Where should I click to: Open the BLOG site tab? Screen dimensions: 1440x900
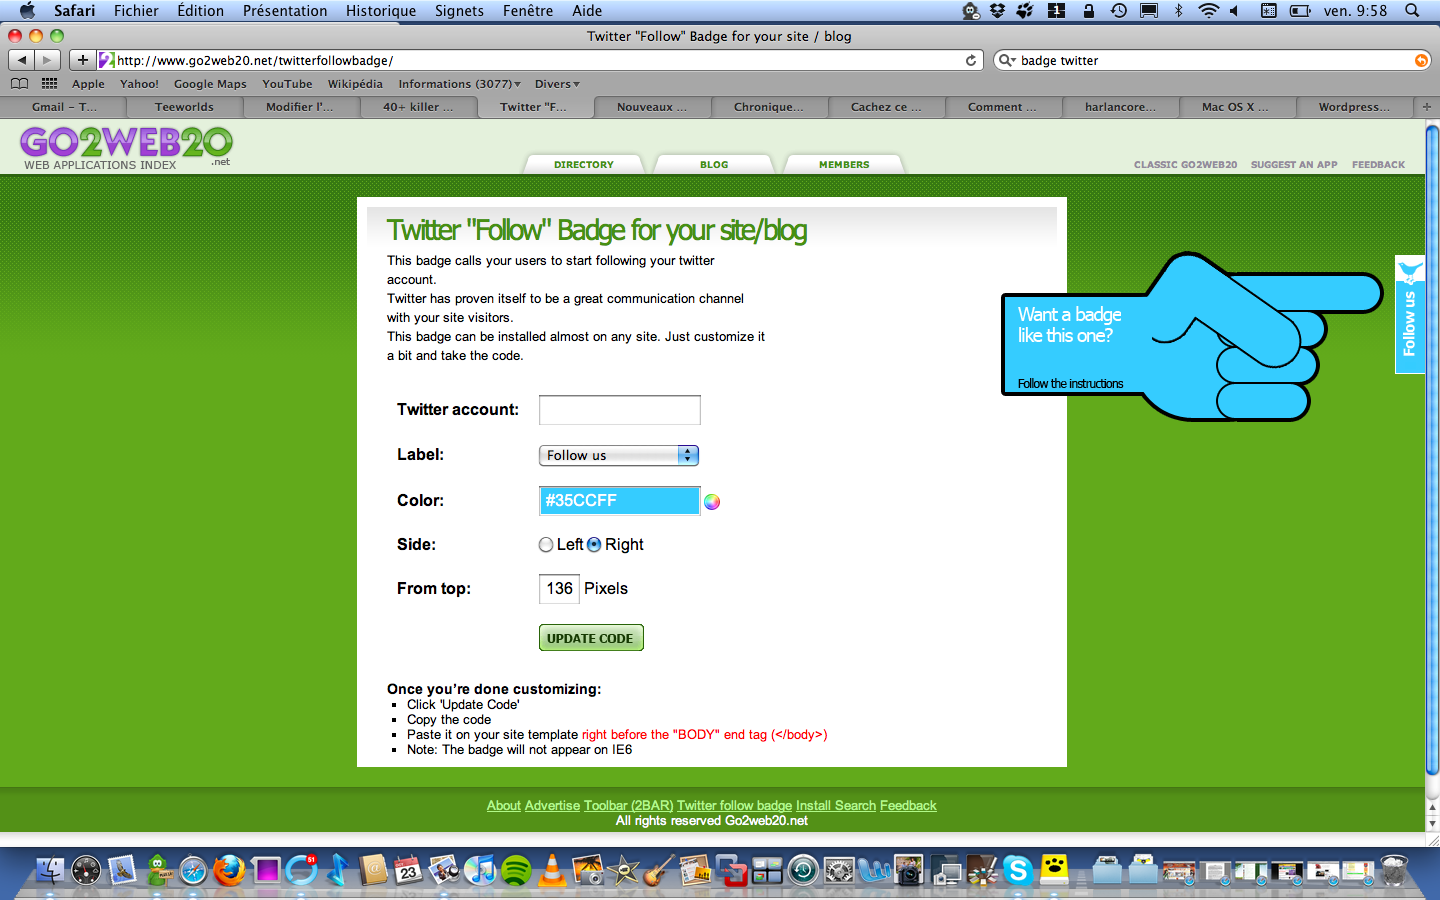tap(714, 164)
